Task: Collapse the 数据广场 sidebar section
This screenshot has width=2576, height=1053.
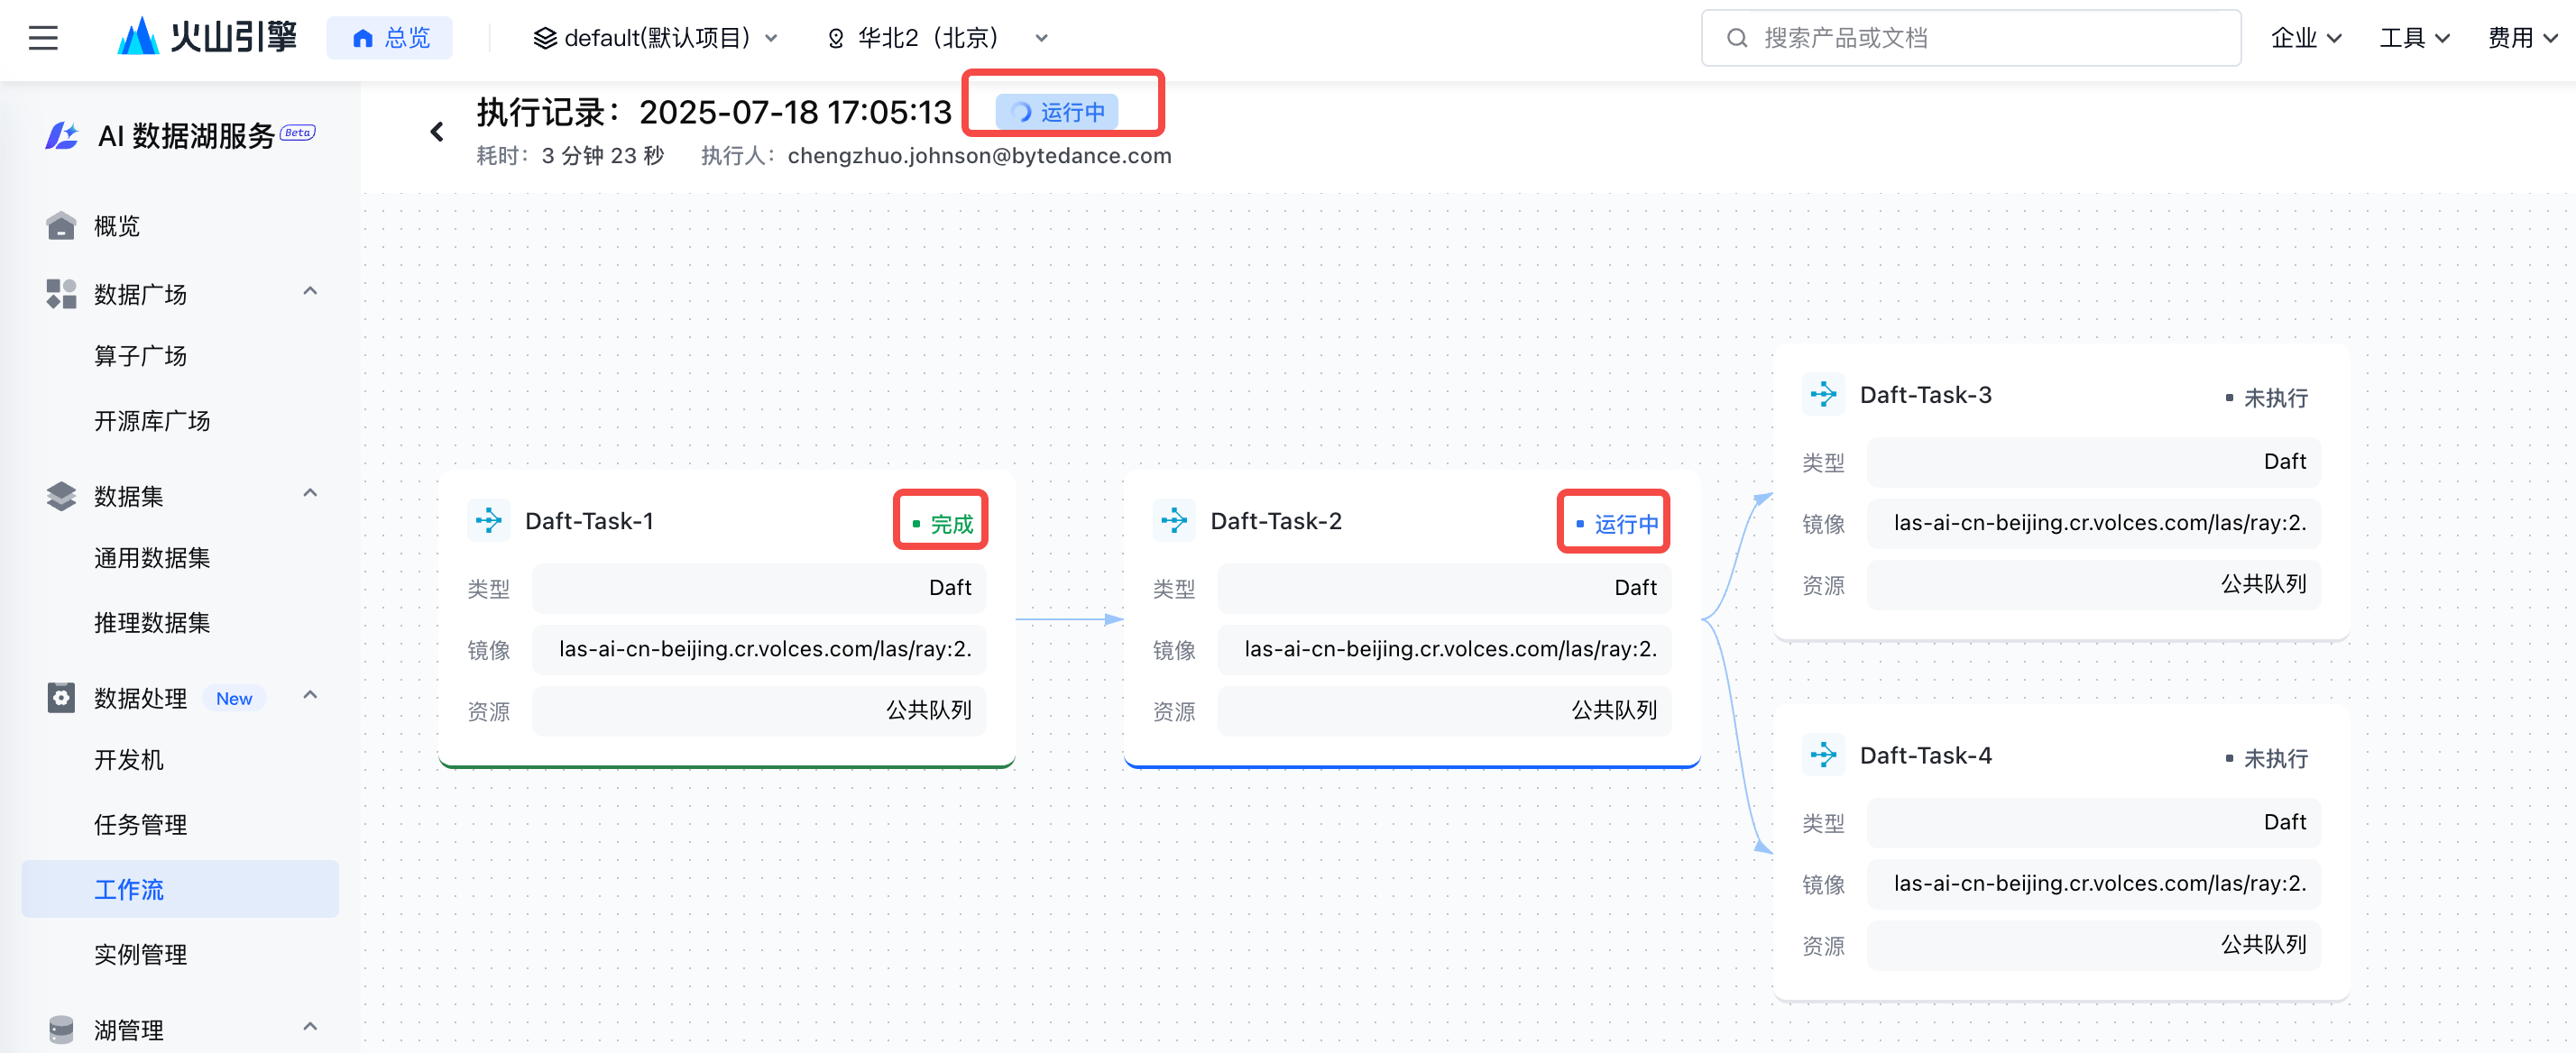Action: pyautogui.click(x=310, y=292)
